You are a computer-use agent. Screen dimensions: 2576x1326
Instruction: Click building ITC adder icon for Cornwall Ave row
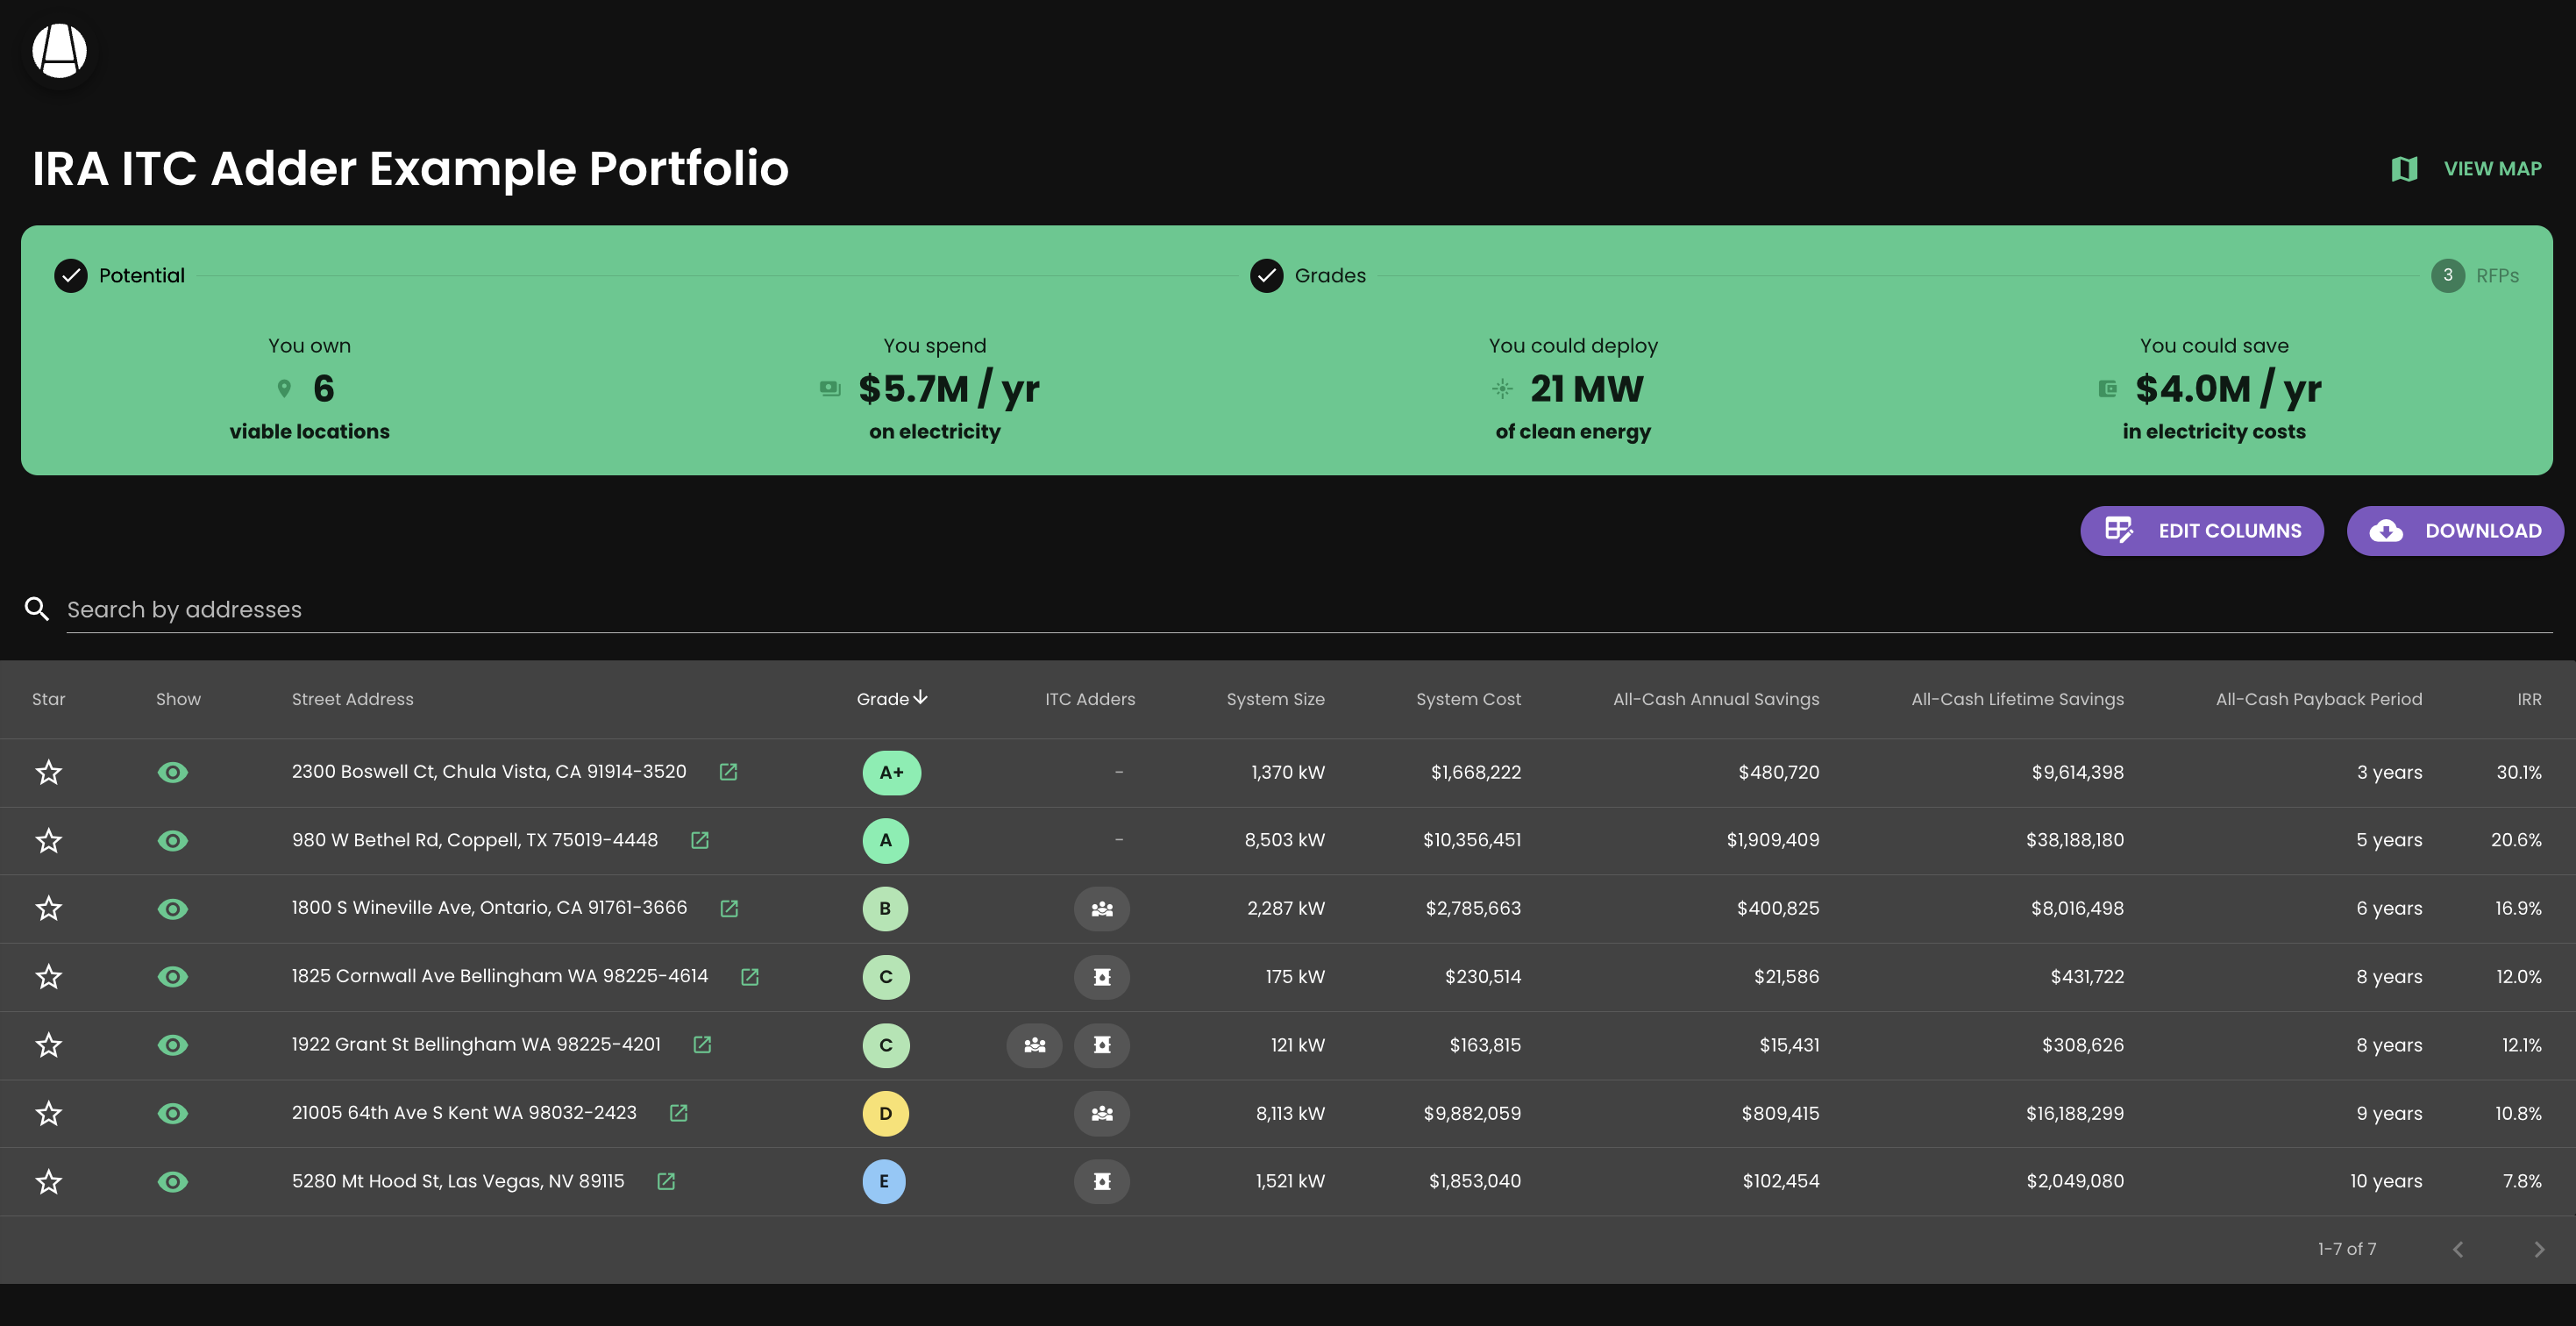point(1101,977)
